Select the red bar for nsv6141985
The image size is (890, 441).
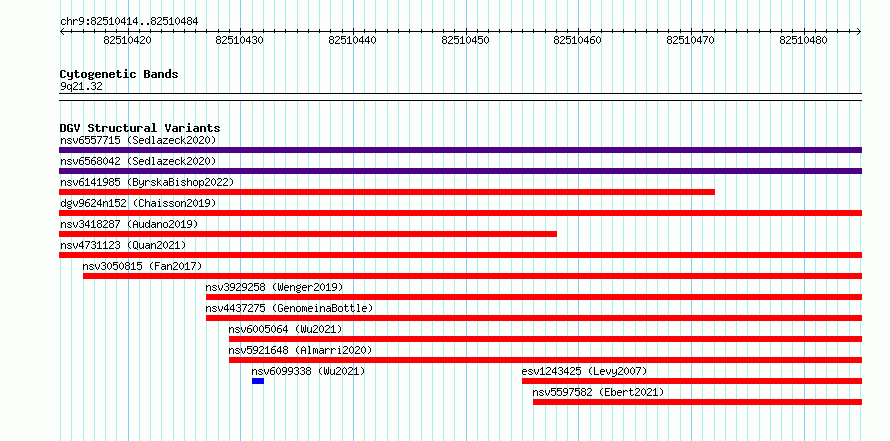(x=387, y=192)
